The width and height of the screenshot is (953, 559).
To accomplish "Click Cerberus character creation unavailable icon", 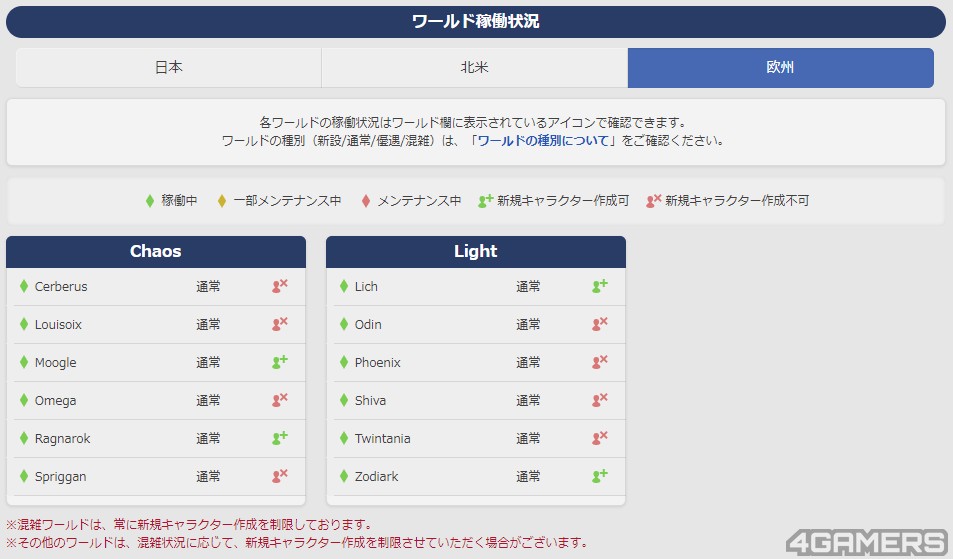I will point(280,286).
